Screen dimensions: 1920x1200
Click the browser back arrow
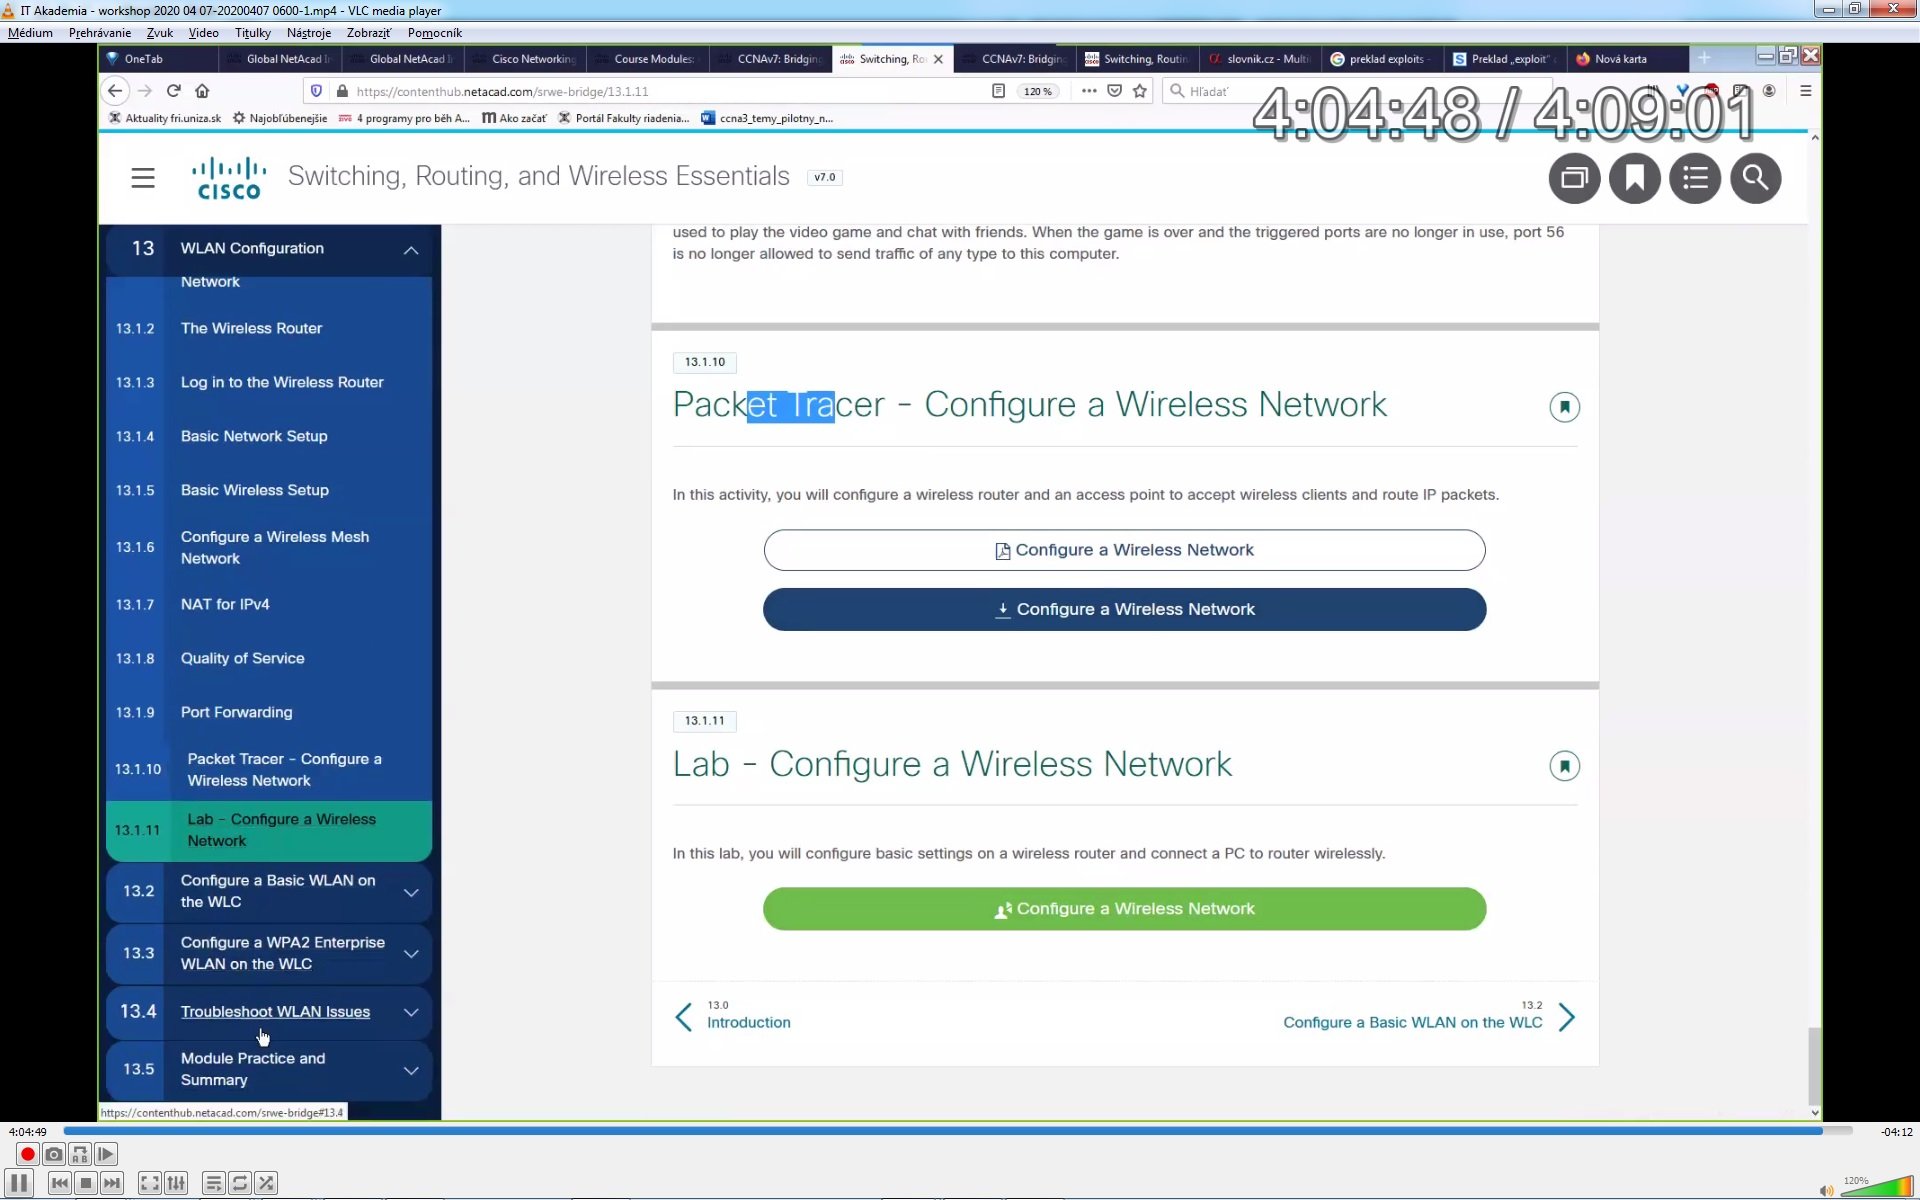tap(115, 91)
